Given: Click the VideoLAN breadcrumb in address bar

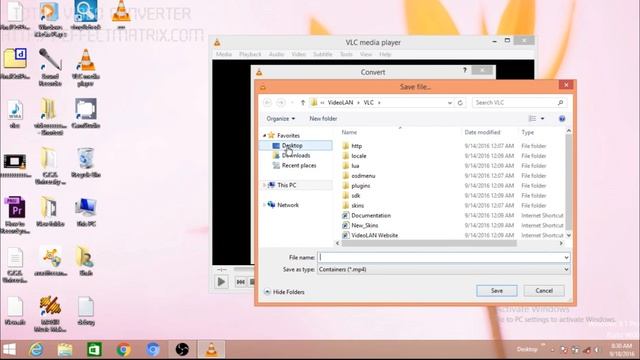Looking at the screenshot, I should coord(340,102).
